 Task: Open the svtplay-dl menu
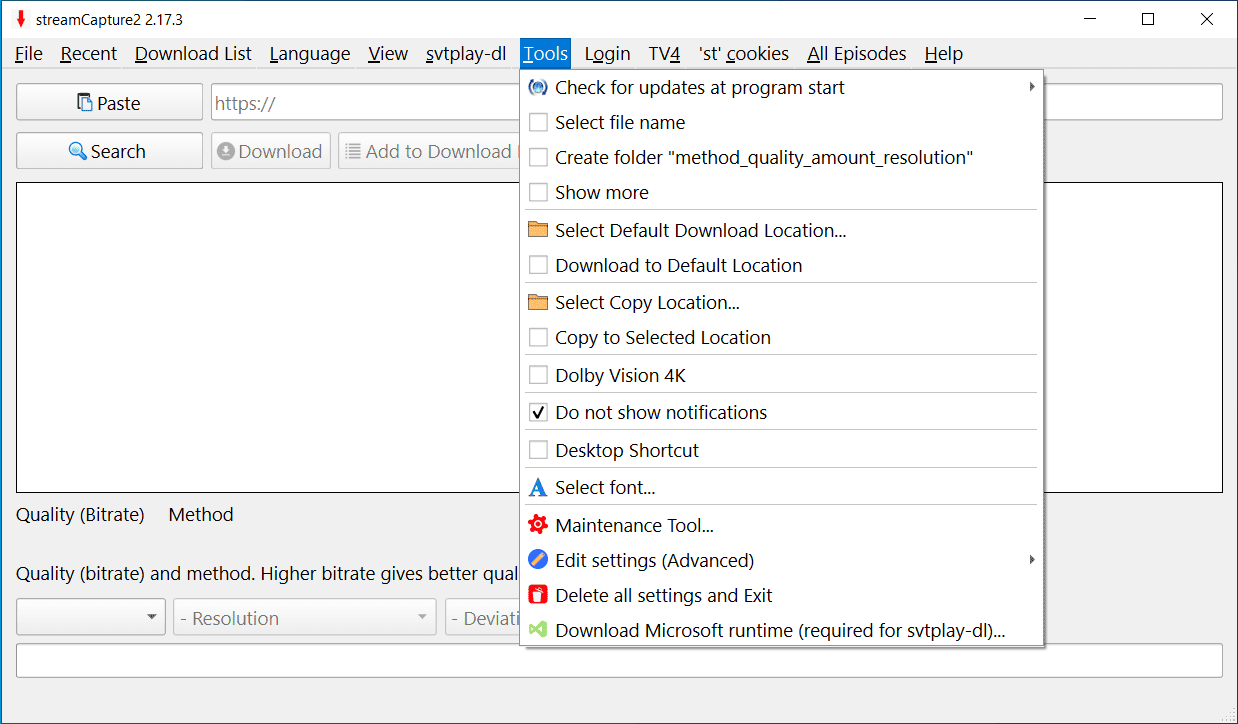(x=465, y=54)
